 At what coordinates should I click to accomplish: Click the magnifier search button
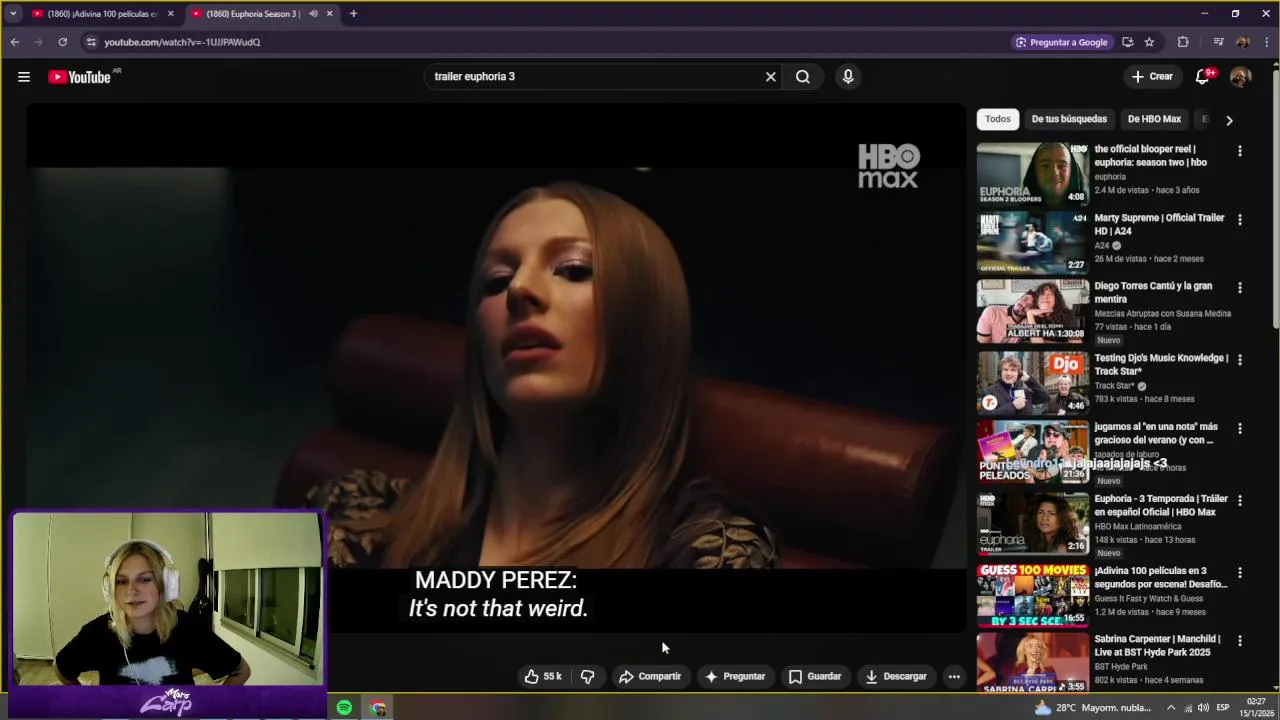tap(802, 77)
